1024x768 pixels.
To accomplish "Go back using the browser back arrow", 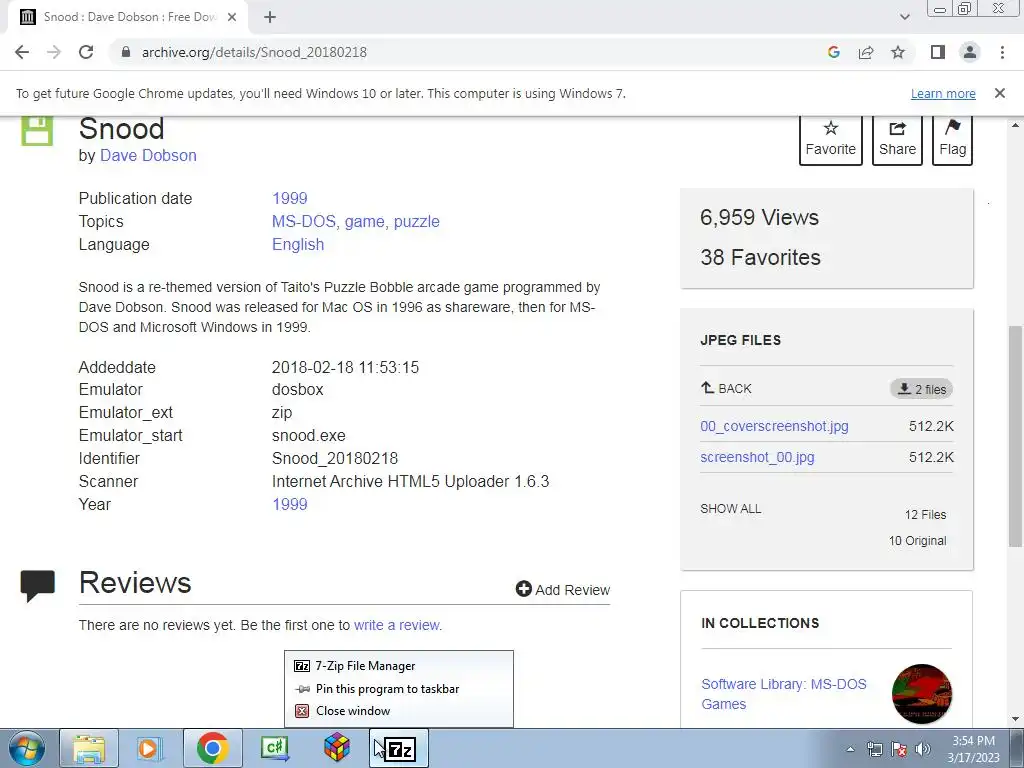I will click(22, 52).
